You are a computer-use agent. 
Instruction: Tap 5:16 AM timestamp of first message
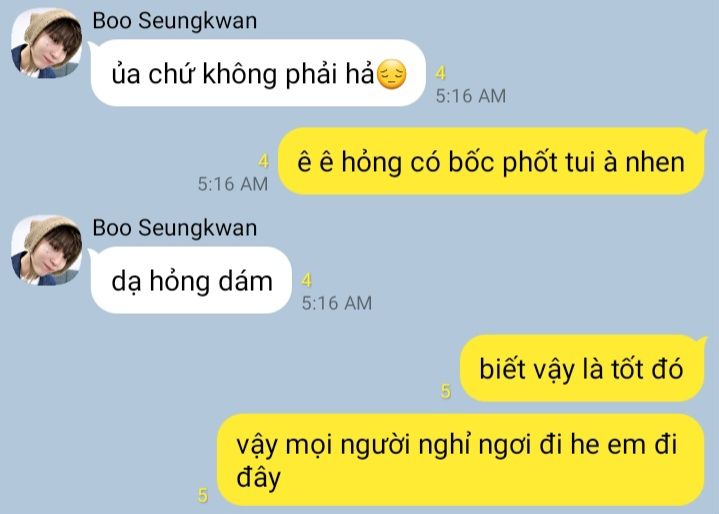pos(471,96)
